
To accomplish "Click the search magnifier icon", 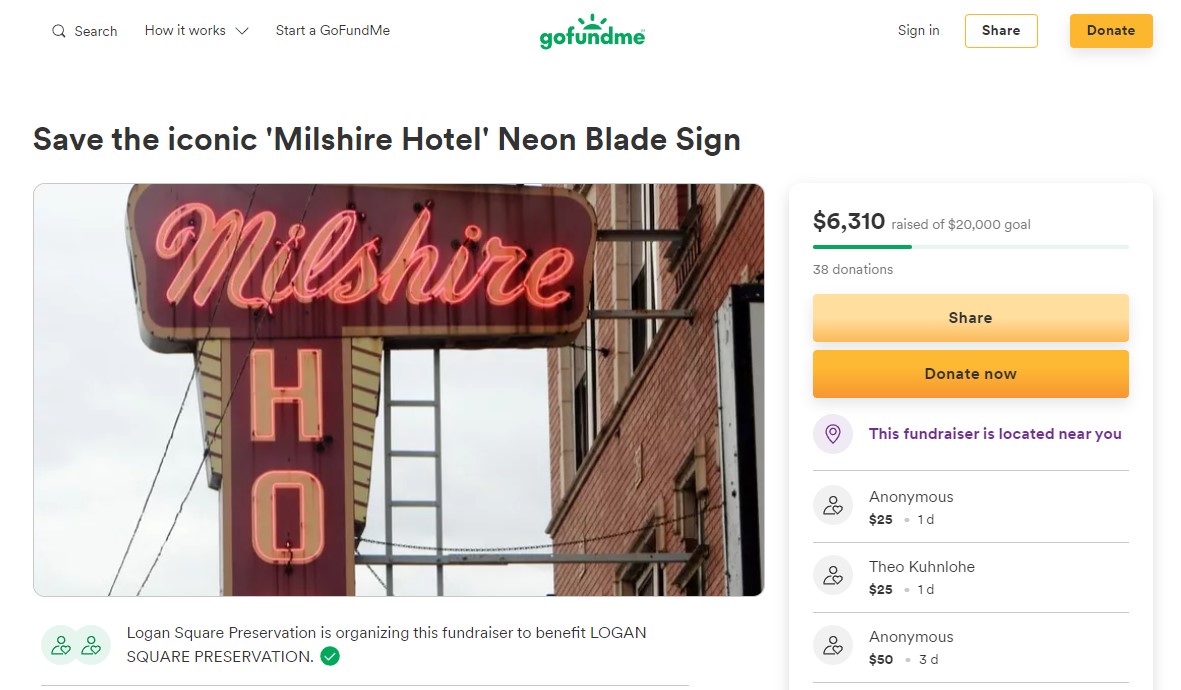I will point(59,31).
